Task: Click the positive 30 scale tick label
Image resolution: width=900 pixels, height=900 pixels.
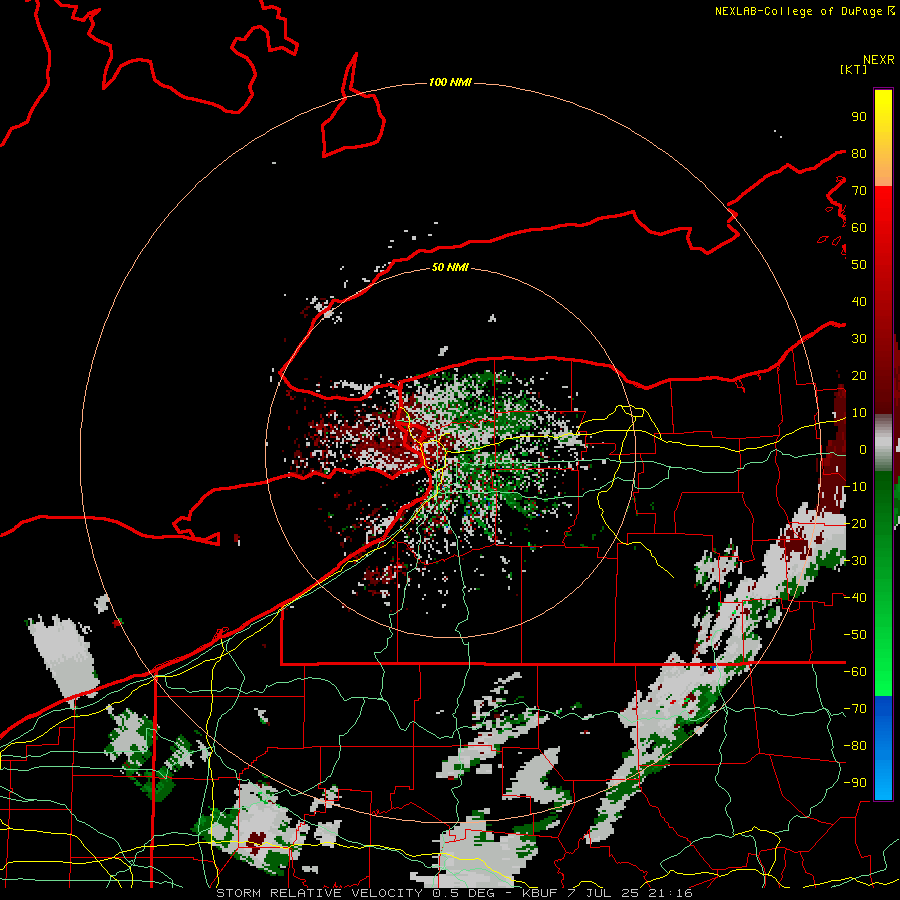Action: 859,339
